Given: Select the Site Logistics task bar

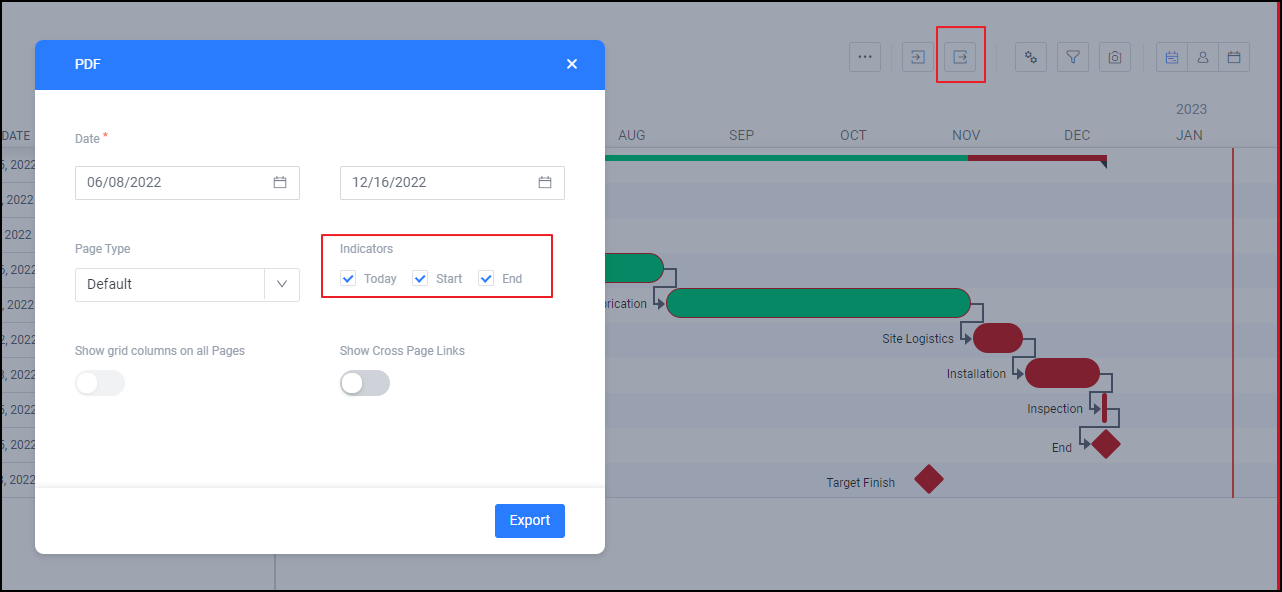Looking at the screenshot, I should [x=998, y=338].
